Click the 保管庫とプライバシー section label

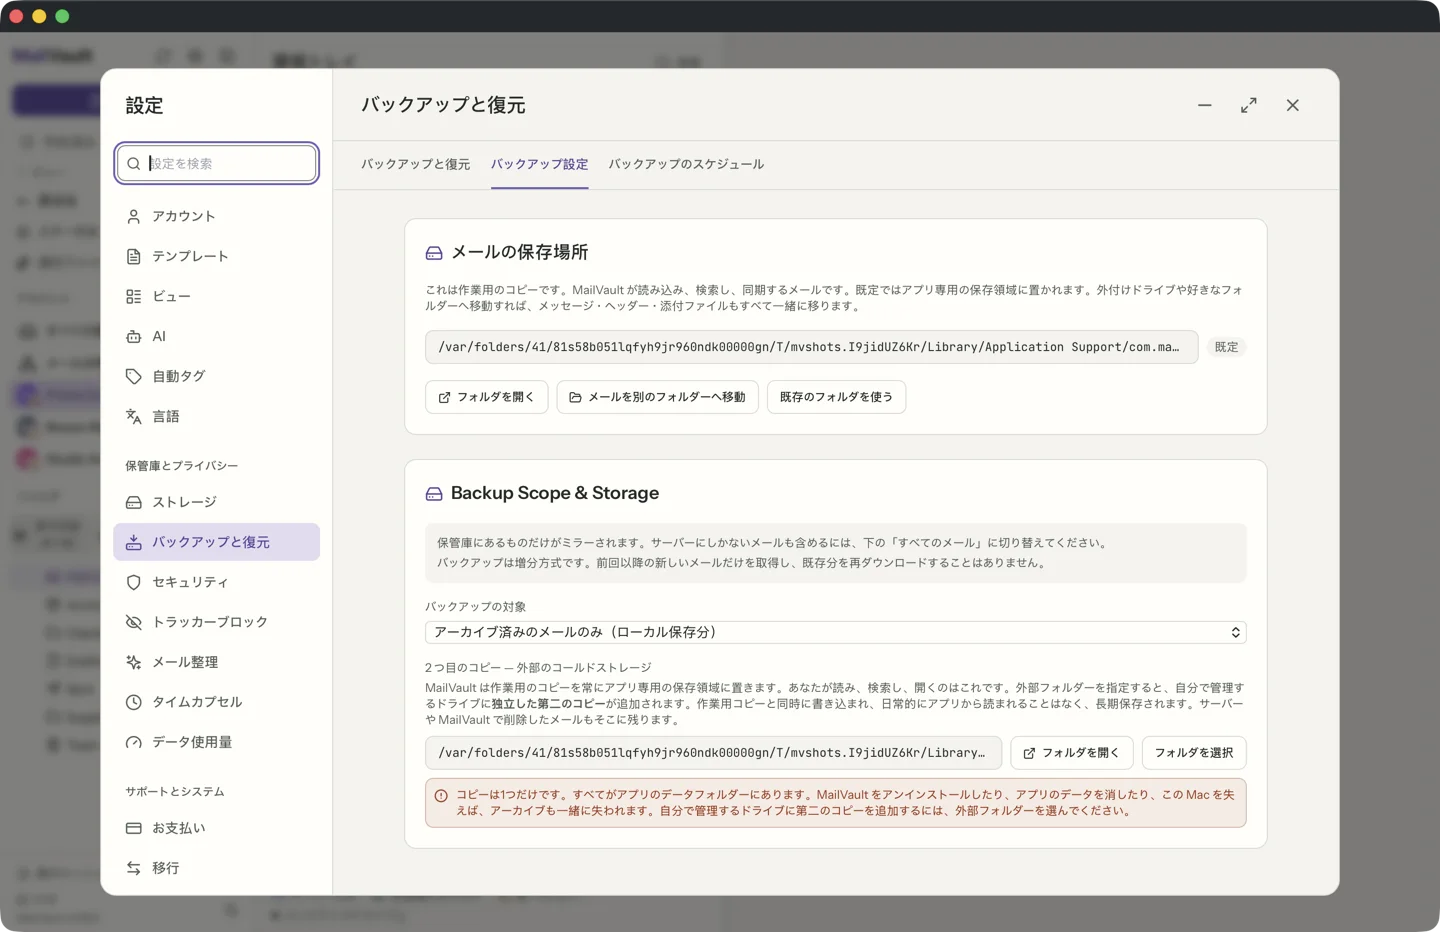coord(181,466)
